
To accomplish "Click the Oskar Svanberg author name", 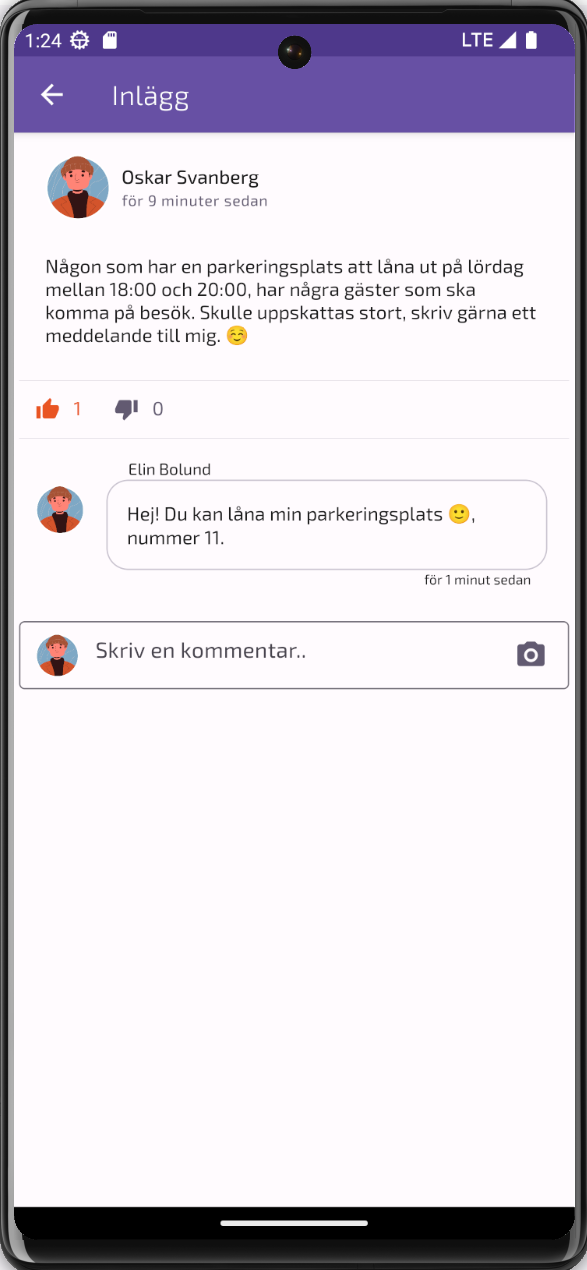I will point(190,178).
